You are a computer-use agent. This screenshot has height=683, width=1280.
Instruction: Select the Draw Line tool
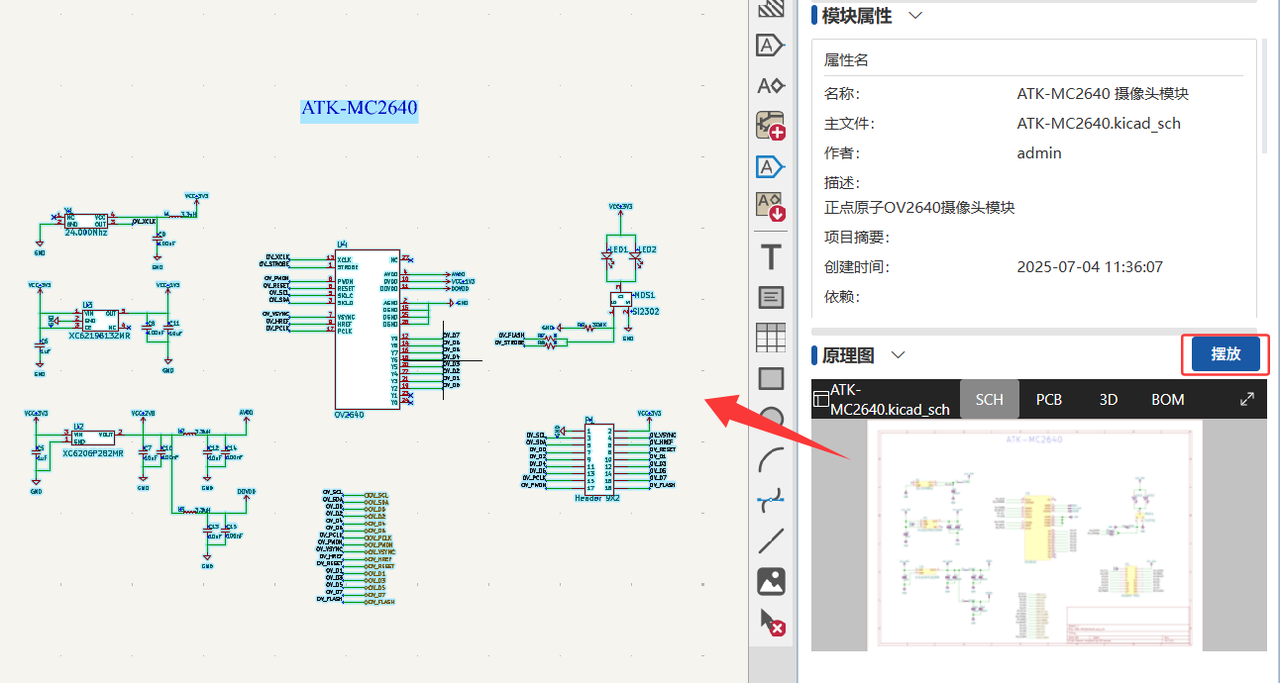coord(771,541)
